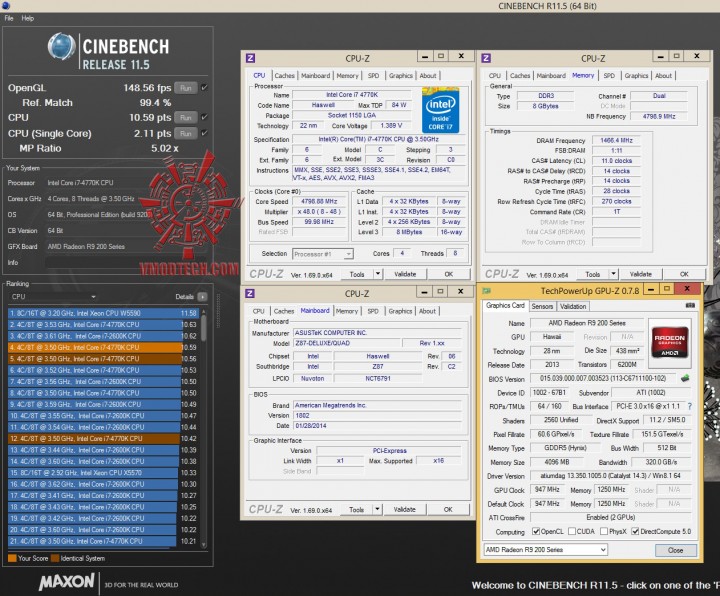Click the ATI CrossFire Enabled (2 GPUs) field
The image size is (720, 596).
point(610,517)
